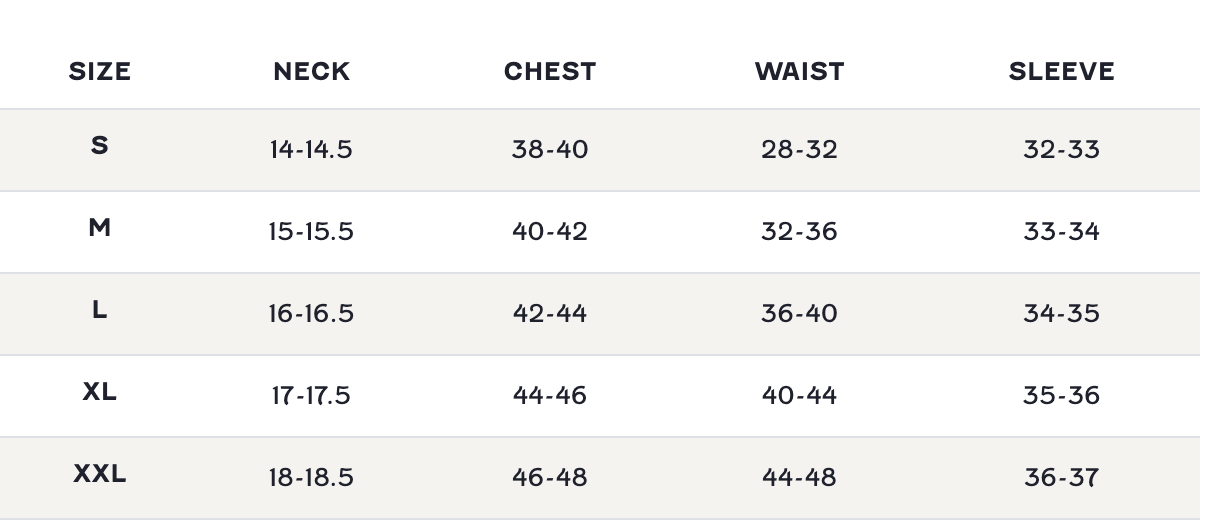Click the SIZE column header
The image size is (1208, 524).
[x=100, y=72]
